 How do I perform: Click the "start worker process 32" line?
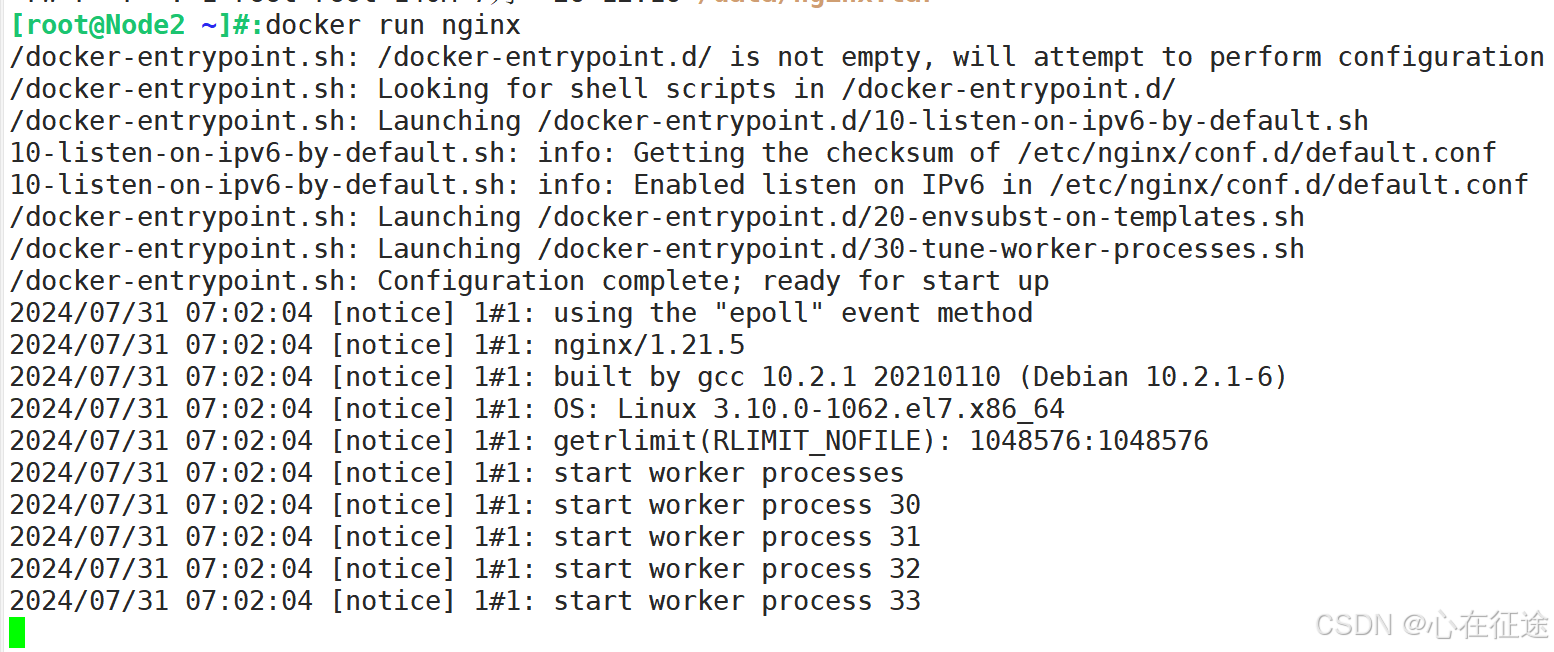click(x=465, y=569)
